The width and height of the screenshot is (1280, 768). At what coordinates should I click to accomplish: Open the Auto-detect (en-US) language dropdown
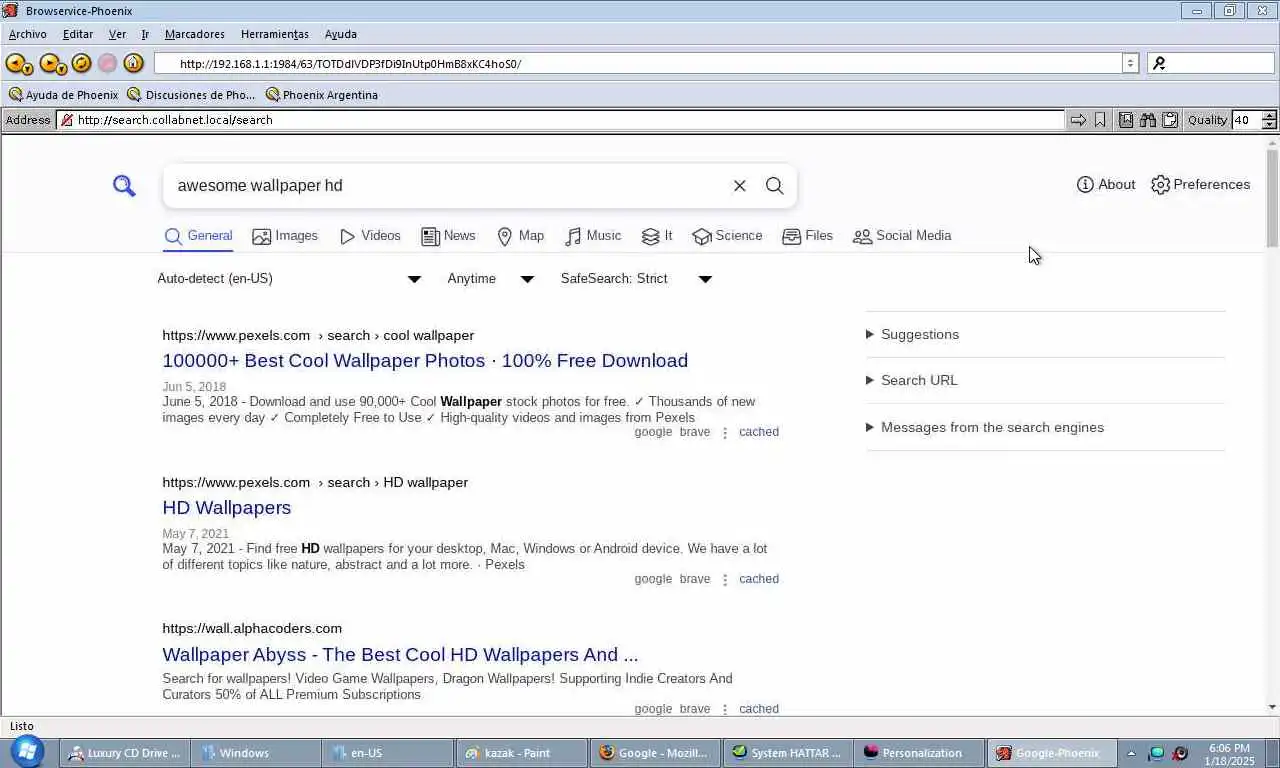pyautogui.click(x=290, y=279)
